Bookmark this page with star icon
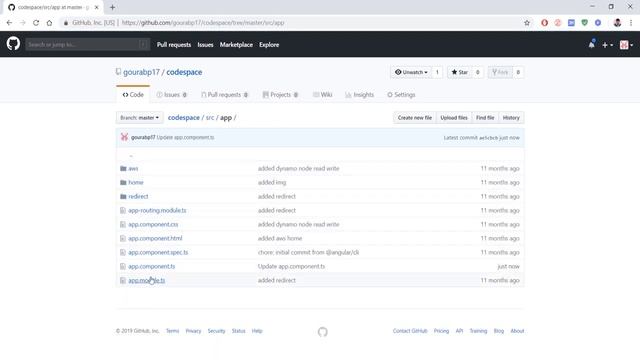Viewport: 640px width, 360px height. coord(527,23)
